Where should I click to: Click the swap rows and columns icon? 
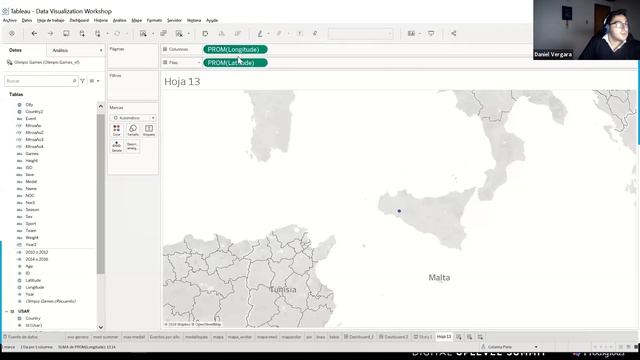tap(205, 33)
